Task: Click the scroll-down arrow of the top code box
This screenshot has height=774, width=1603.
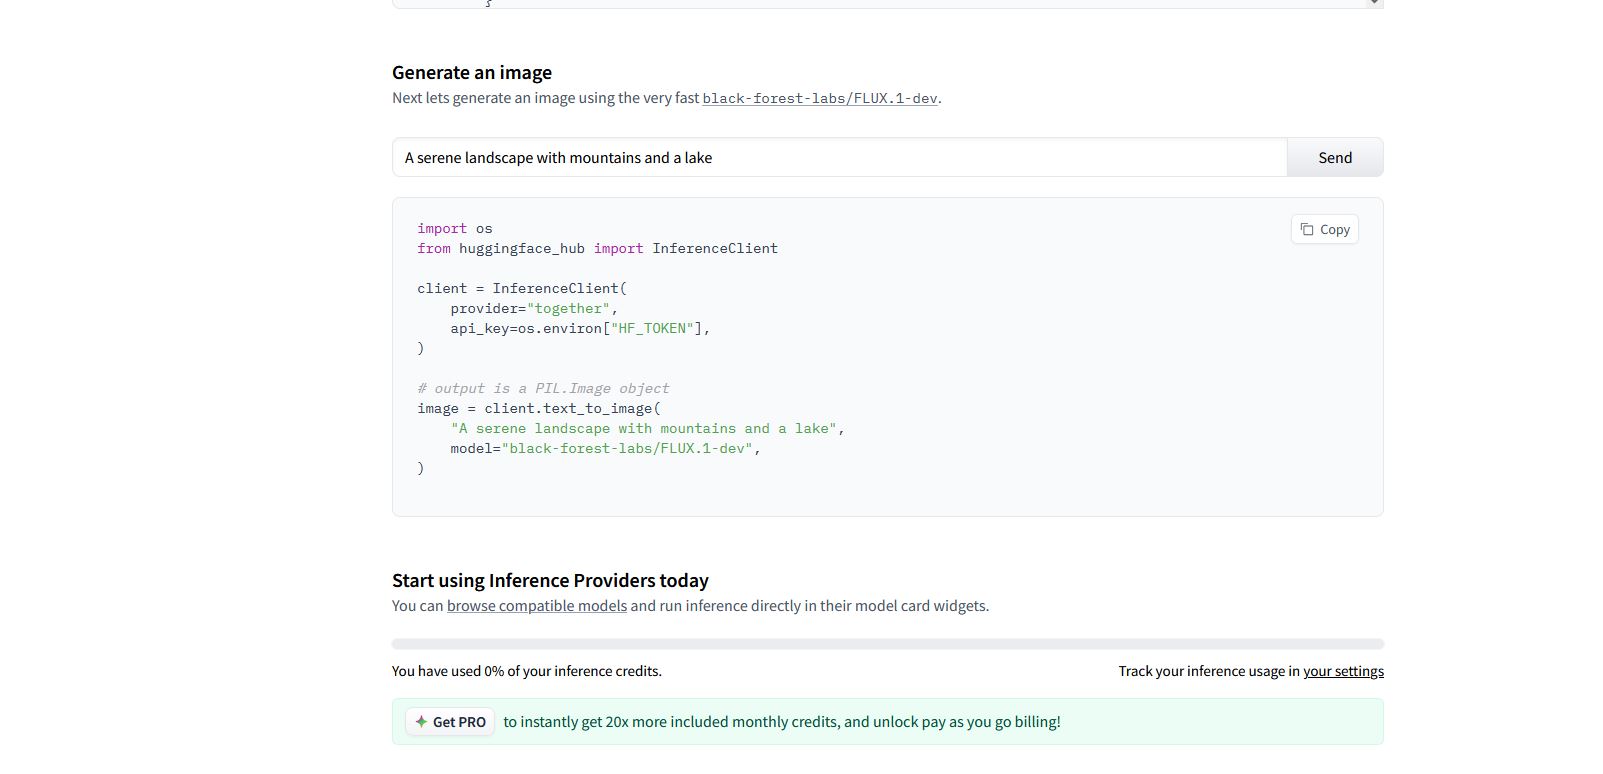Action: coord(1375,3)
